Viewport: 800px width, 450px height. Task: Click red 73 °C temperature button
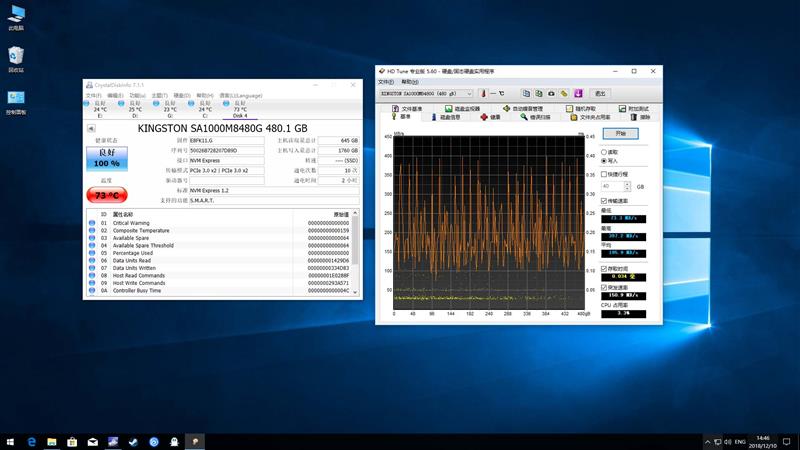[x=107, y=195]
